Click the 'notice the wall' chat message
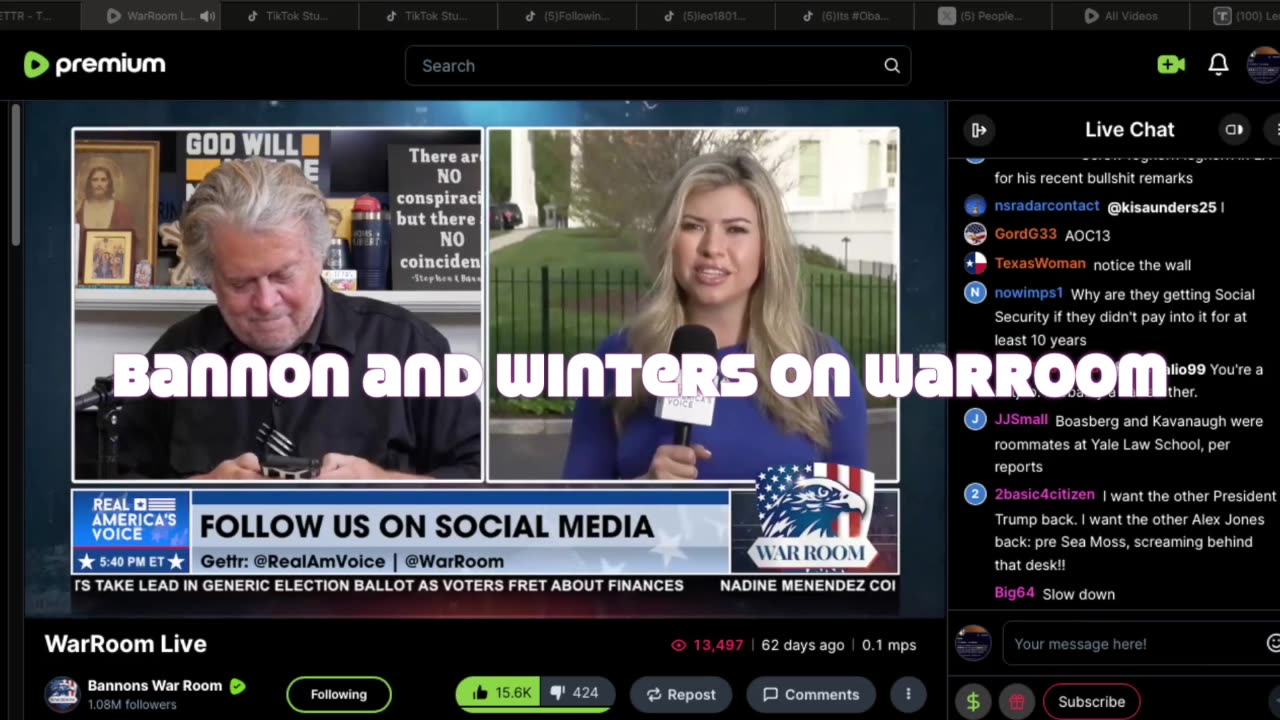The image size is (1280, 720). pos(1142,265)
